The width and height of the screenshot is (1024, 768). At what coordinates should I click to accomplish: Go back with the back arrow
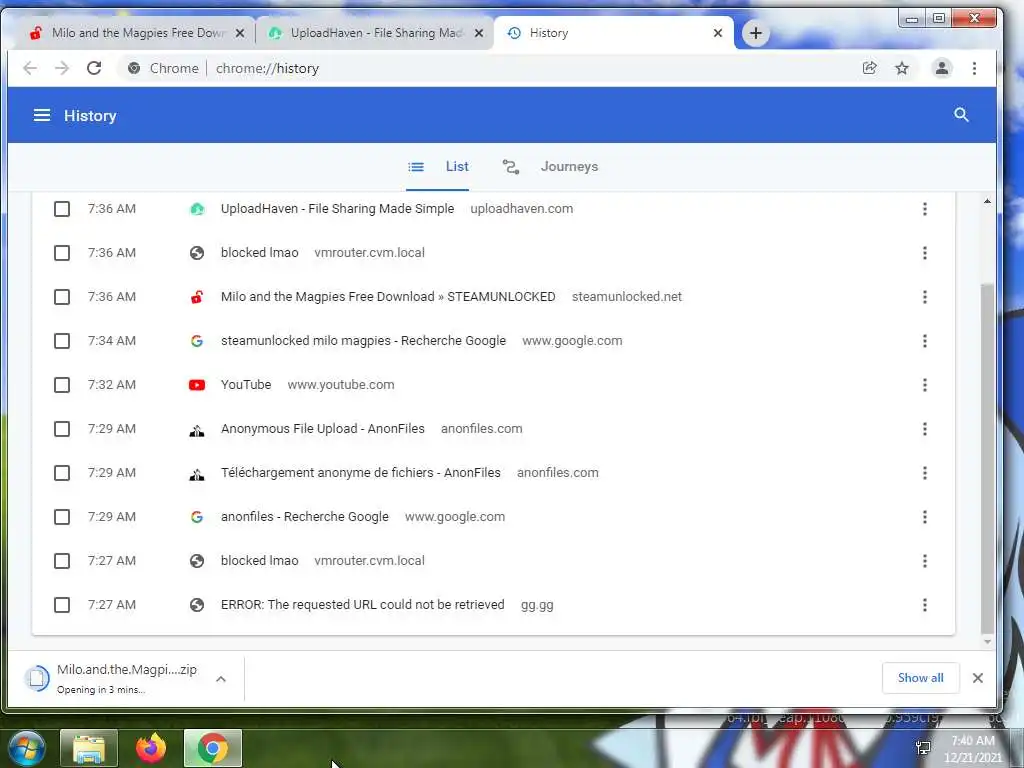tap(30, 68)
